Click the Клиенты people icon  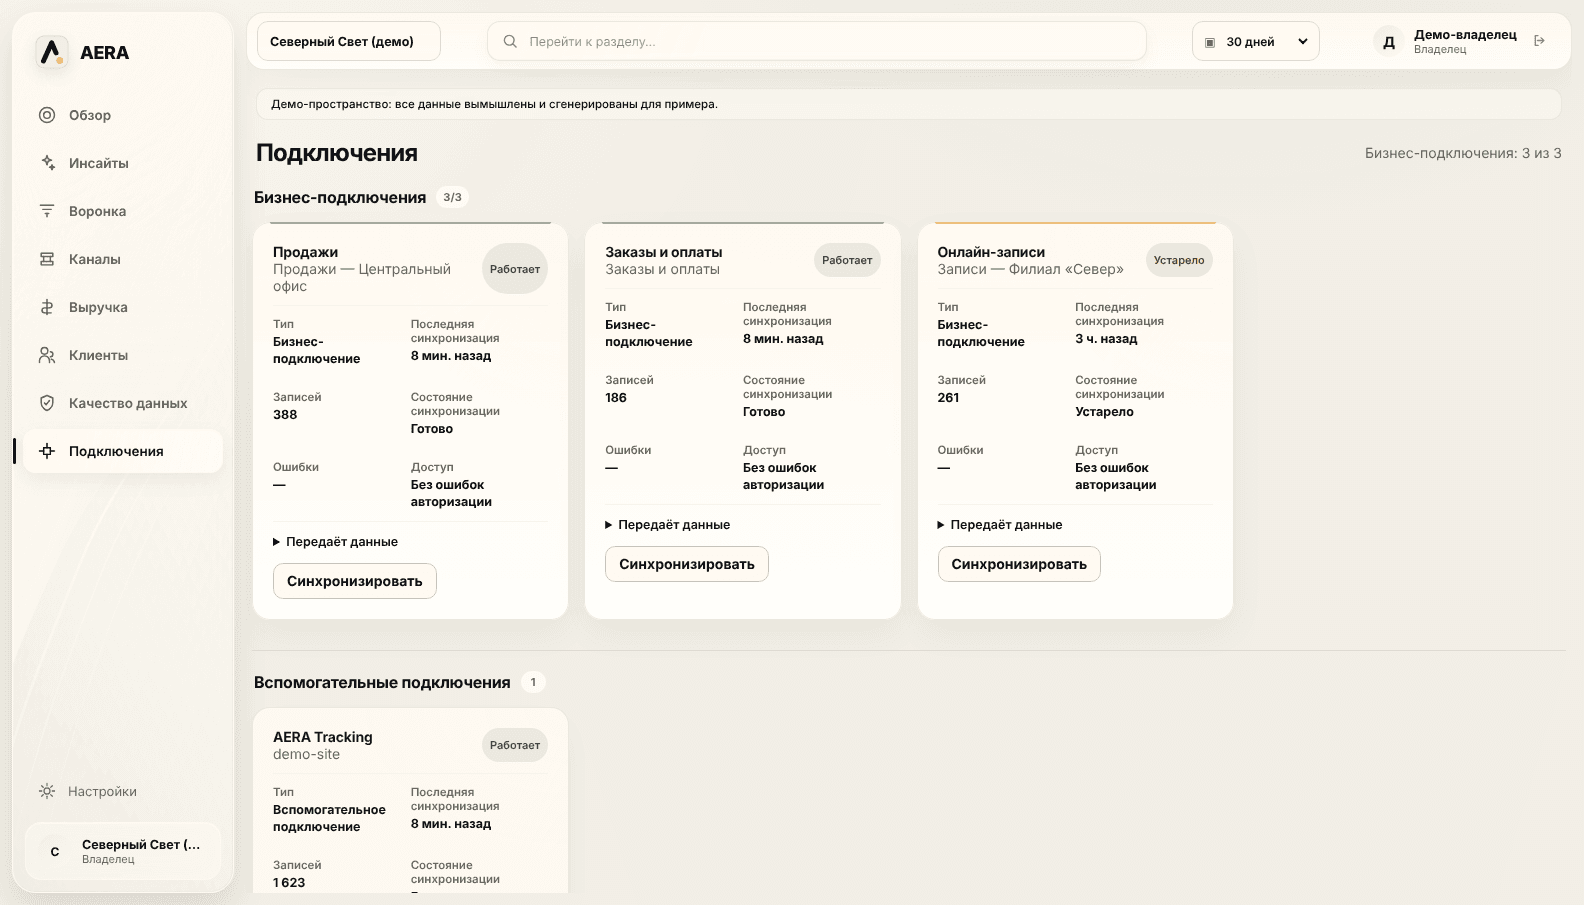(x=47, y=355)
